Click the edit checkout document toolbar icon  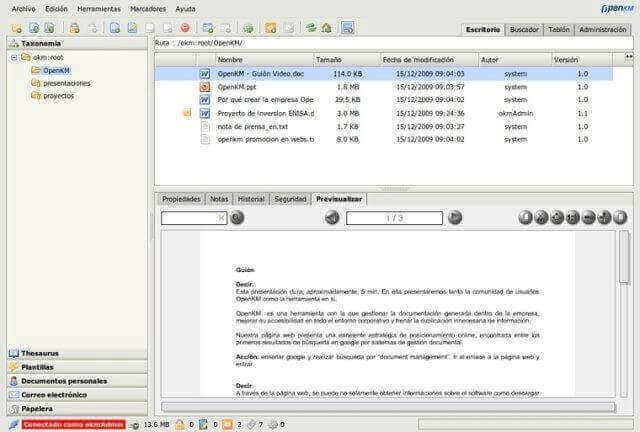click(132, 28)
